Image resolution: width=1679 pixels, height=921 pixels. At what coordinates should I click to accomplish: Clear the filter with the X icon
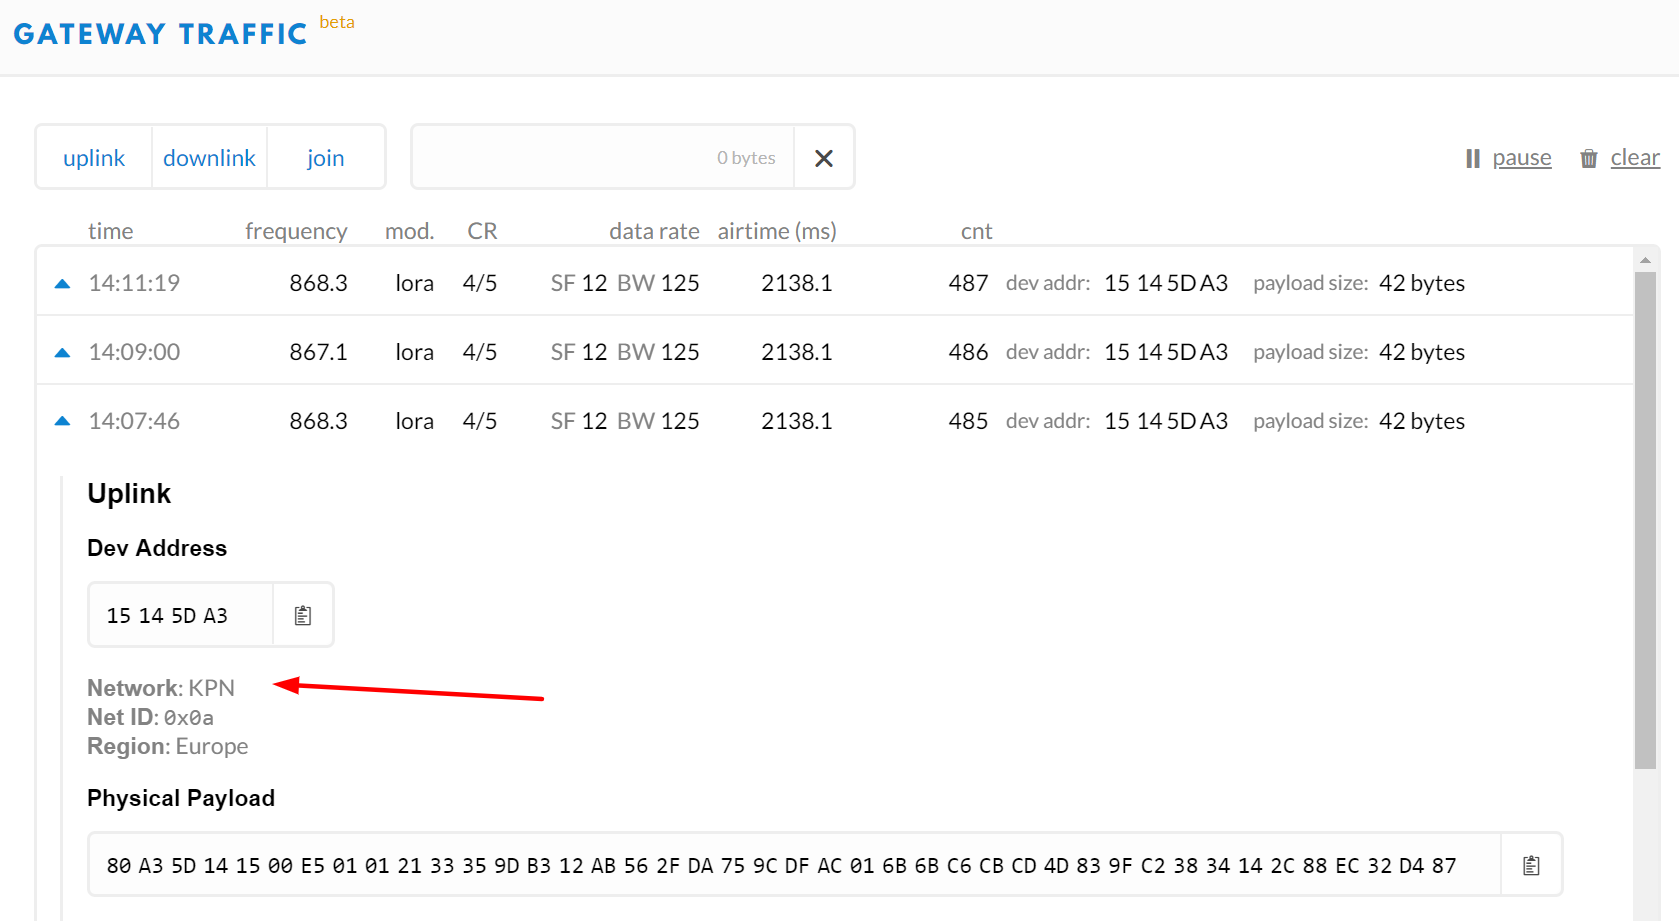point(824,158)
